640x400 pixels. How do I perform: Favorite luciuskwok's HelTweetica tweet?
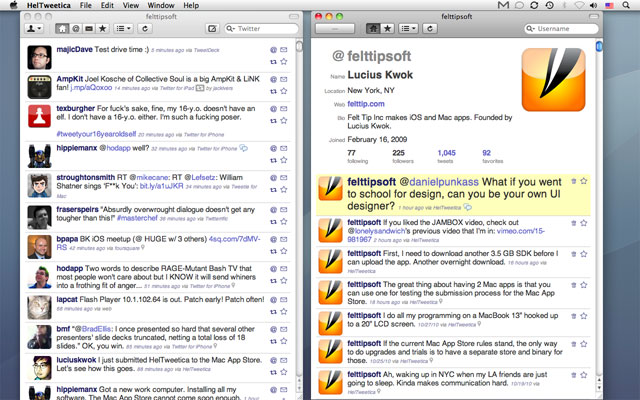284,372
